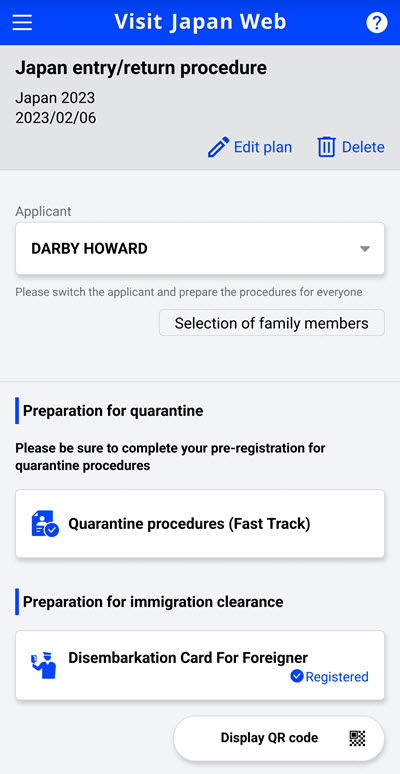Expand the applicant dropdown arrow
The height and width of the screenshot is (774, 400).
click(364, 249)
